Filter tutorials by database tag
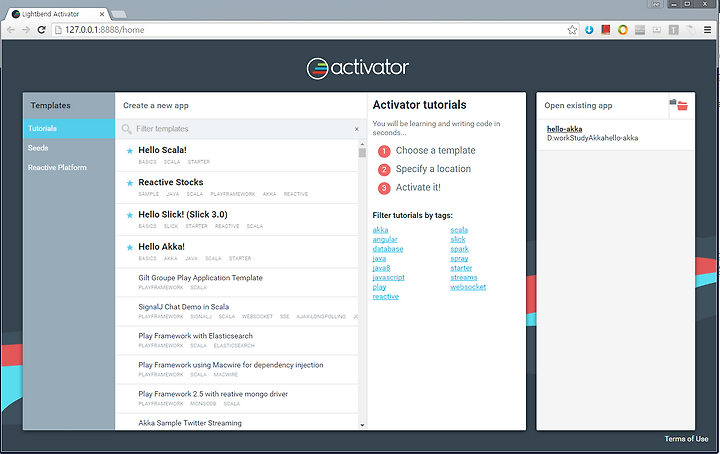This screenshot has width=720, height=454. click(388, 249)
